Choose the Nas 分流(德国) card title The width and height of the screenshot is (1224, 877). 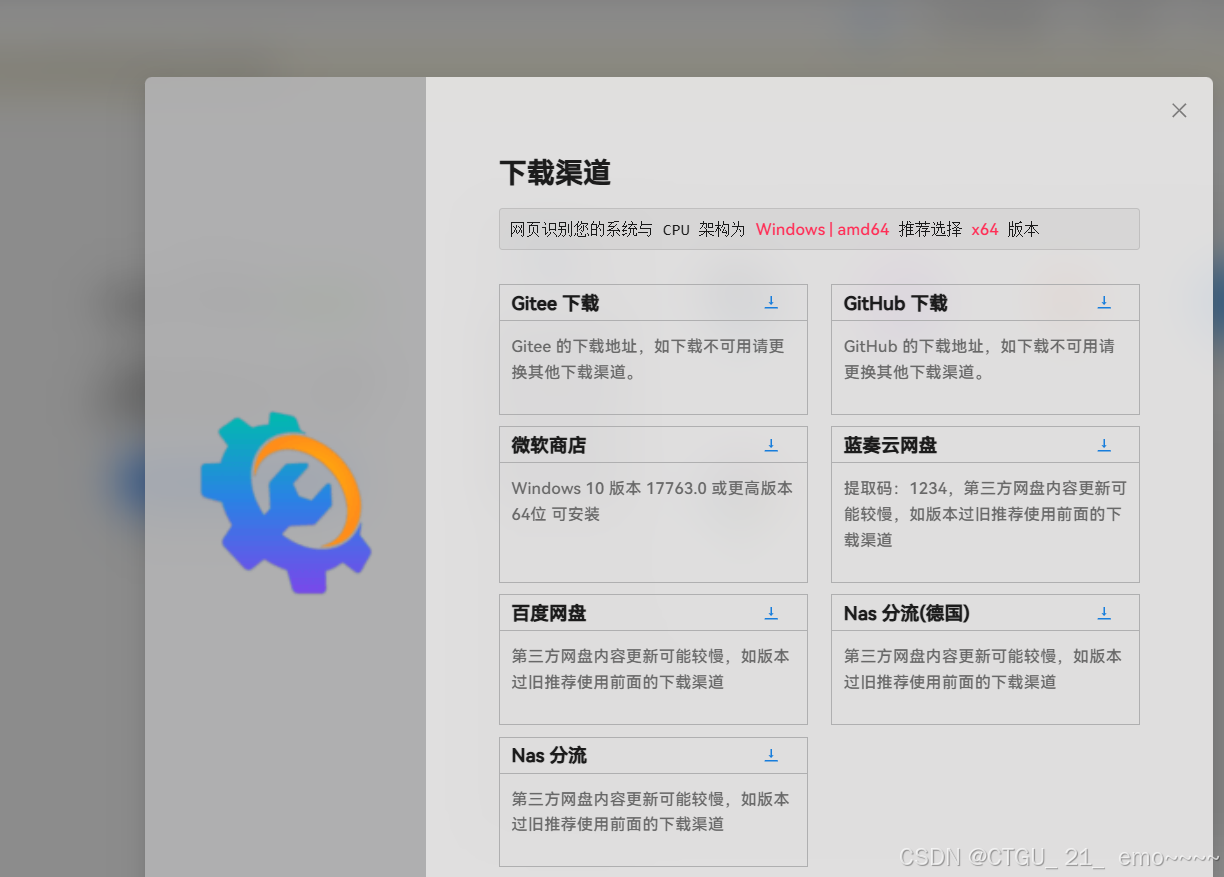tap(906, 613)
